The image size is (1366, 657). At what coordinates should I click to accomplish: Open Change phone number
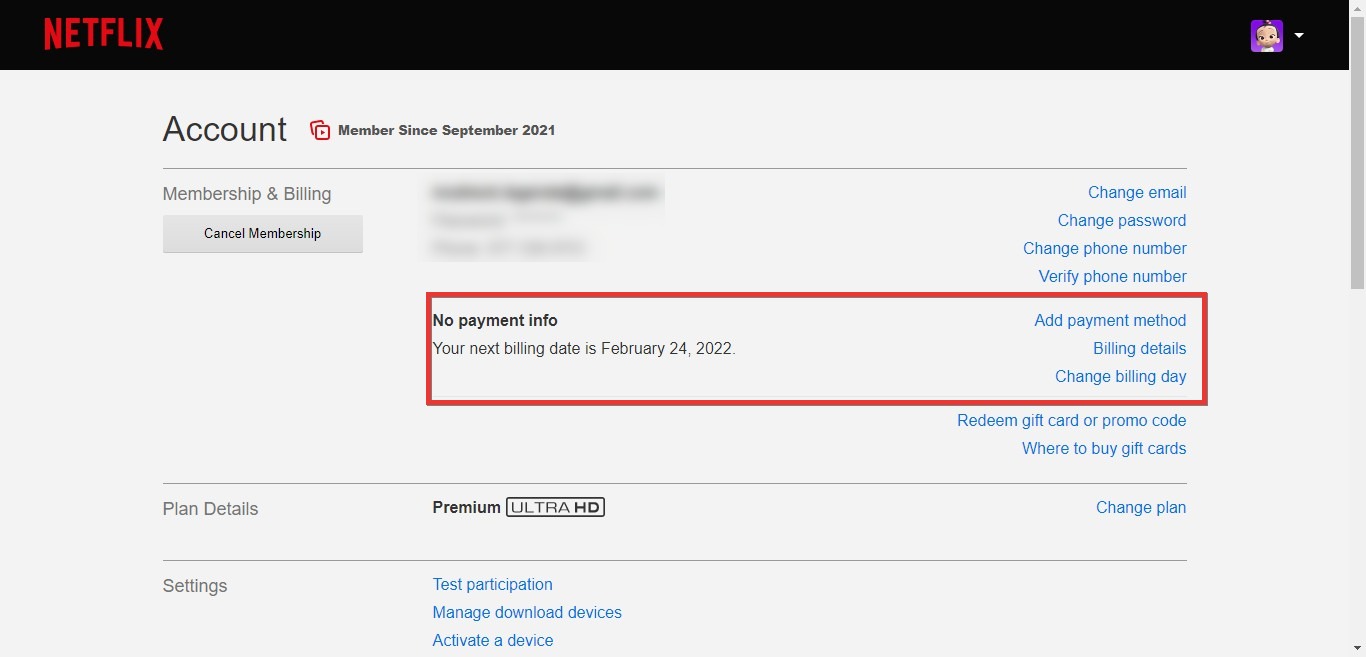tap(1104, 248)
